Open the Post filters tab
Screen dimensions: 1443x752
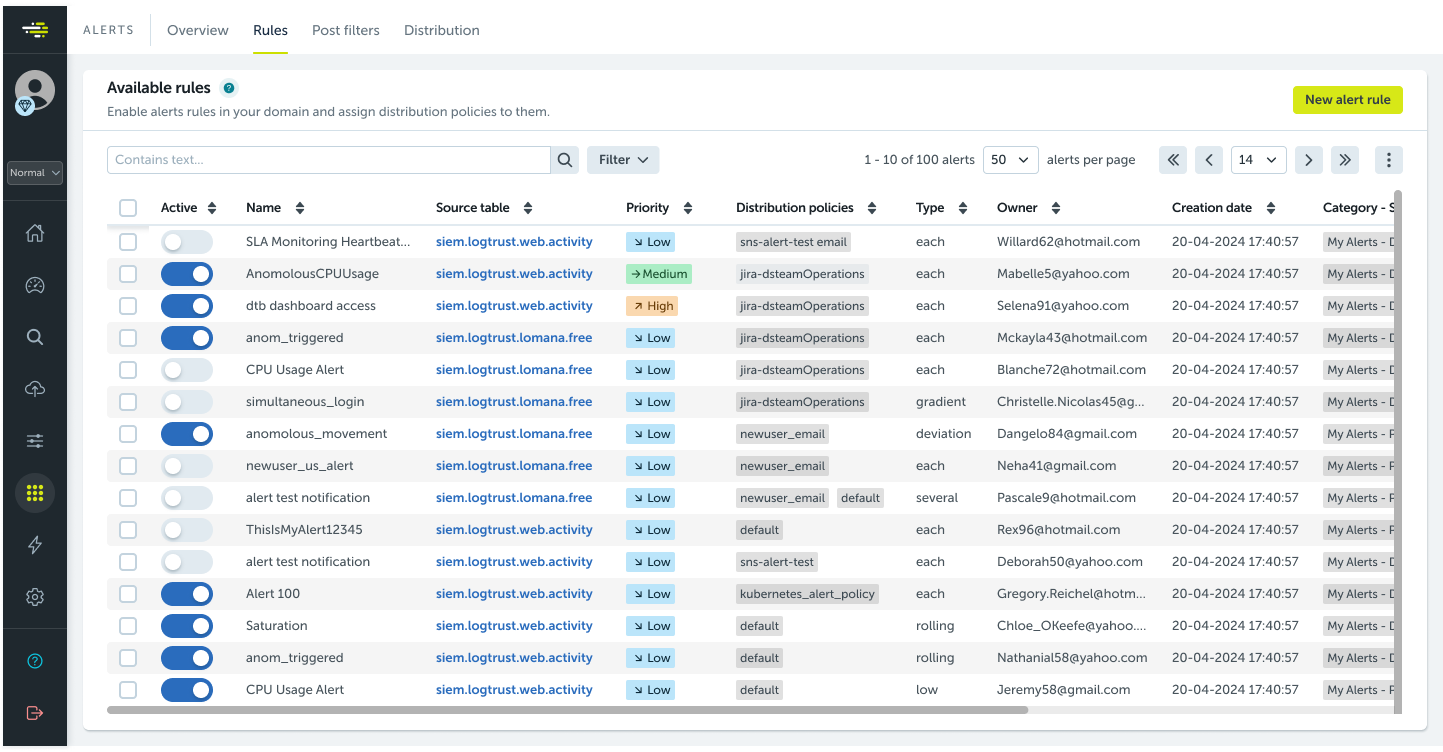click(345, 30)
